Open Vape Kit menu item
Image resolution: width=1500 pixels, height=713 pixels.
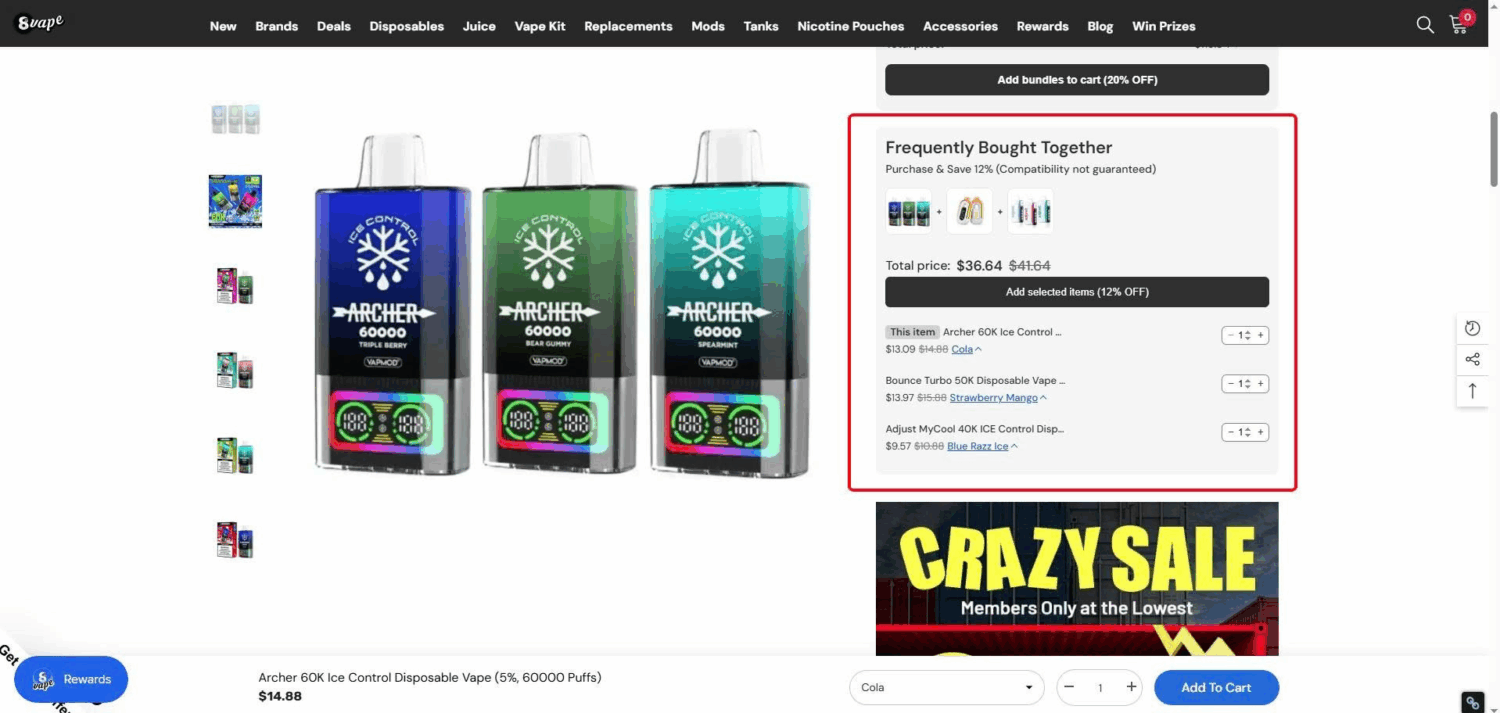point(540,26)
